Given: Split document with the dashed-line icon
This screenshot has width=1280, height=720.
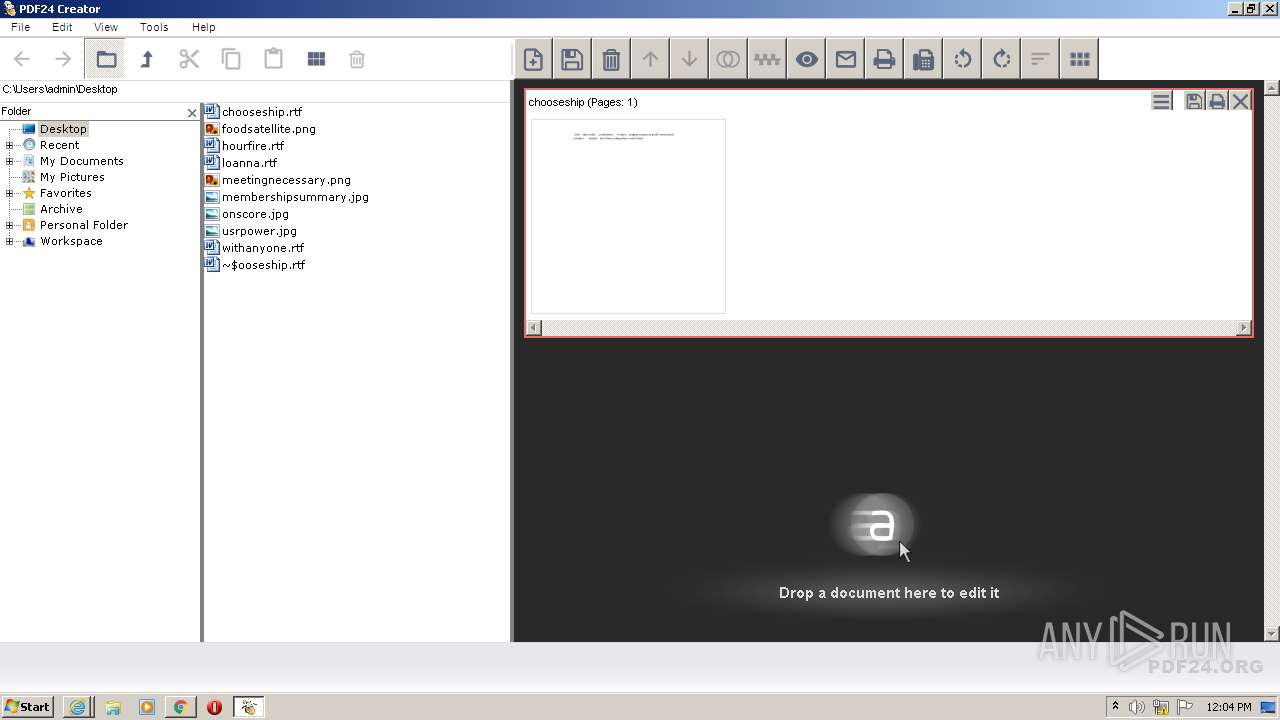Looking at the screenshot, I should (767, 59).
